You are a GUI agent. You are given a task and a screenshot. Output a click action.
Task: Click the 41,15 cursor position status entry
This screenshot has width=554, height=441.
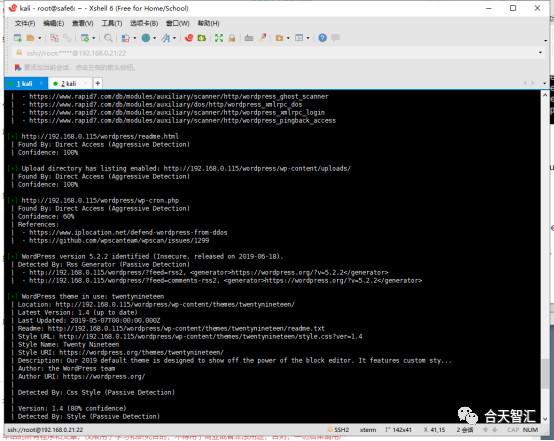pyautogui.click(x=435, y=430)
